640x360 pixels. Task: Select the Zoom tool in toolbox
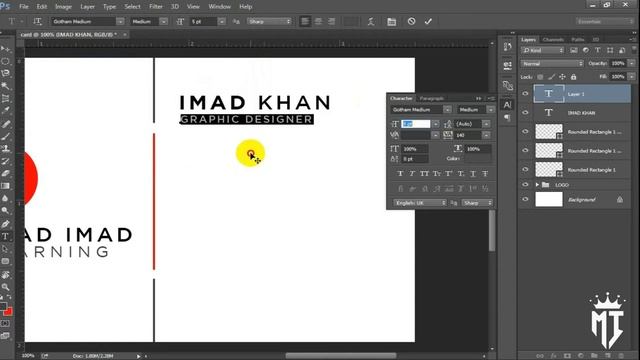click(5, 287)
